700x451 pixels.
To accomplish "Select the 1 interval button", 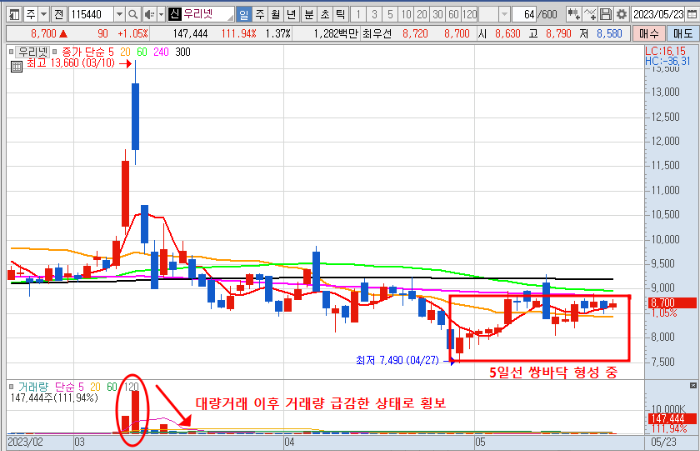I will click(358, 15).
